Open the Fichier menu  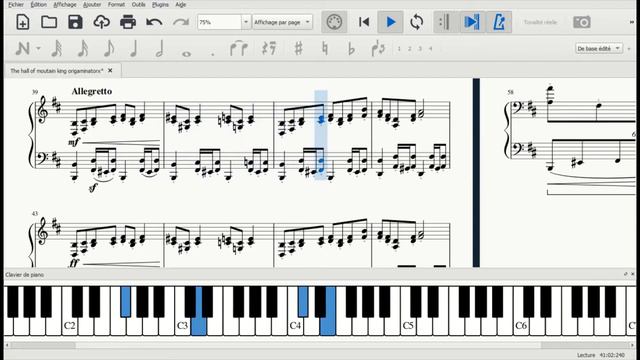coord(16,4)
